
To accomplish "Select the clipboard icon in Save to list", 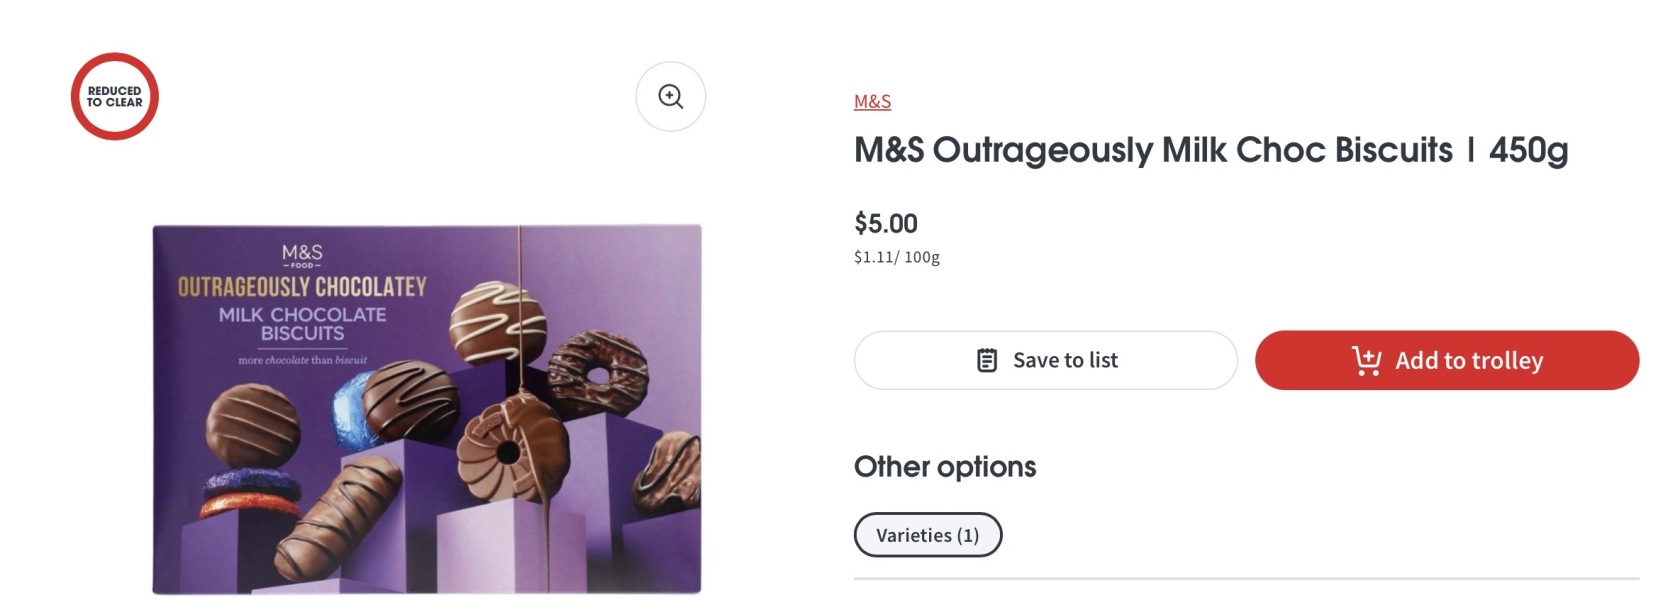I will [x=986, y=359].
